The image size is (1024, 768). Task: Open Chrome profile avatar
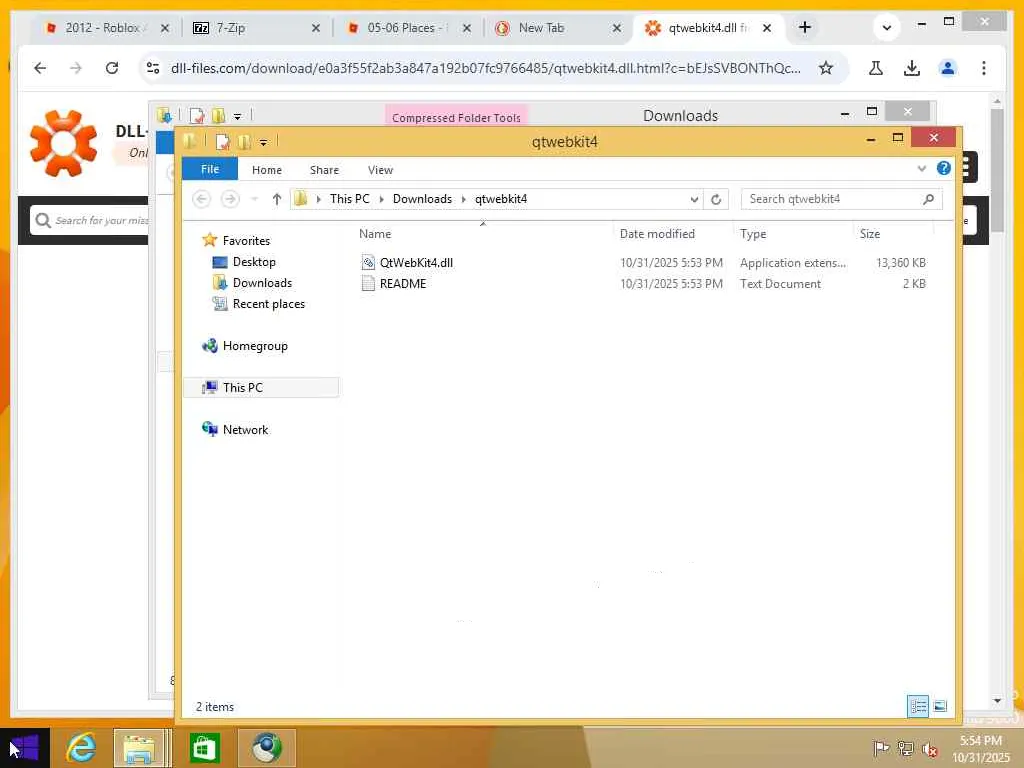click(x=948, y=68)
